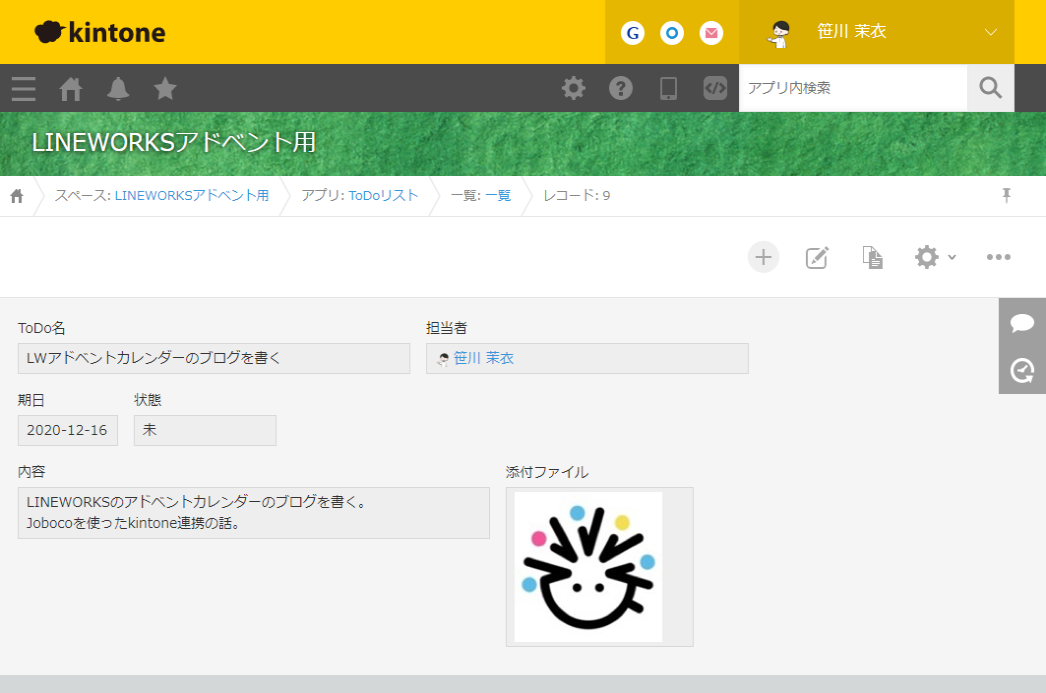Image resolution: width=1046 pixels, height=693 pixels.
Task: Open JavaScript customization via code icon
Action: [714, 88]
